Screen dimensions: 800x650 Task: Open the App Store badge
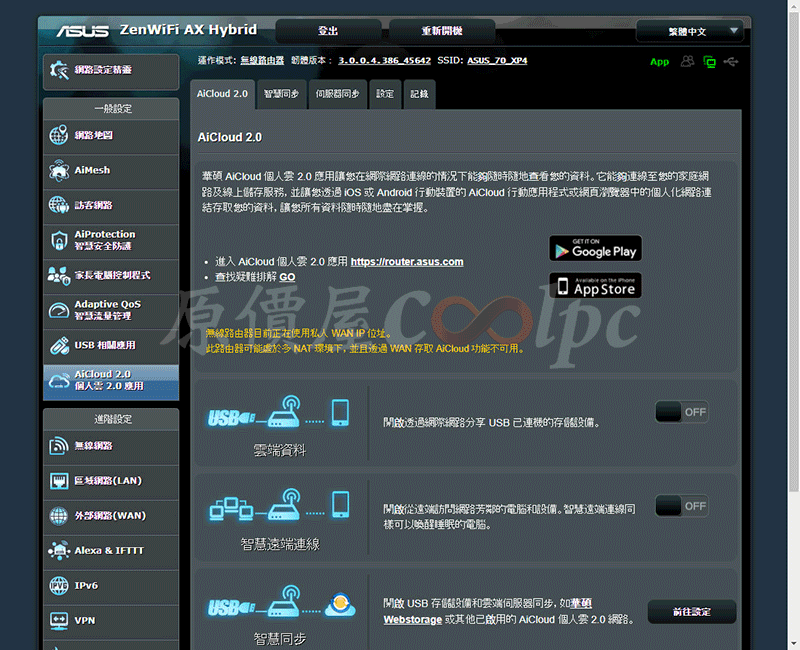click(x=595, y=285)
